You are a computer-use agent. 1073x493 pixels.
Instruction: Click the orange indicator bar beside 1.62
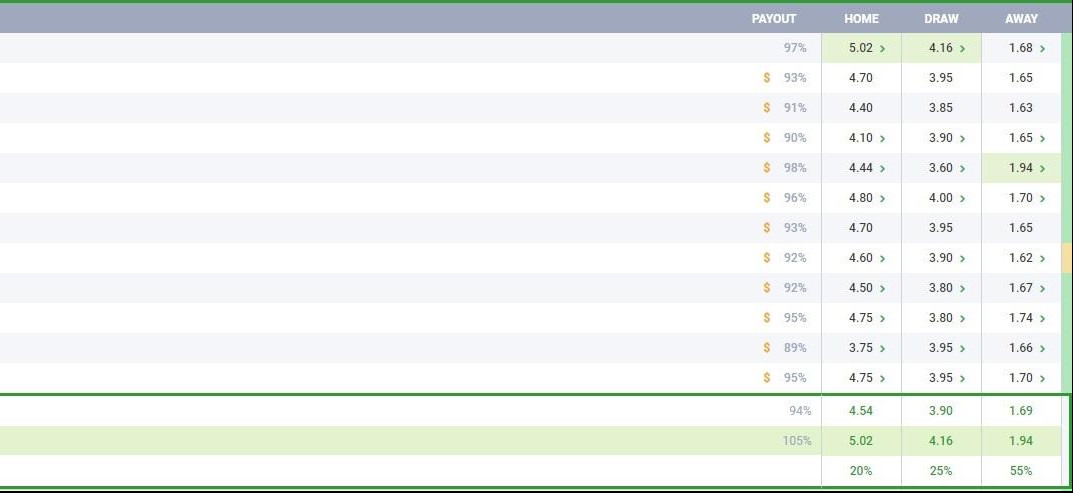point(1066,258)
